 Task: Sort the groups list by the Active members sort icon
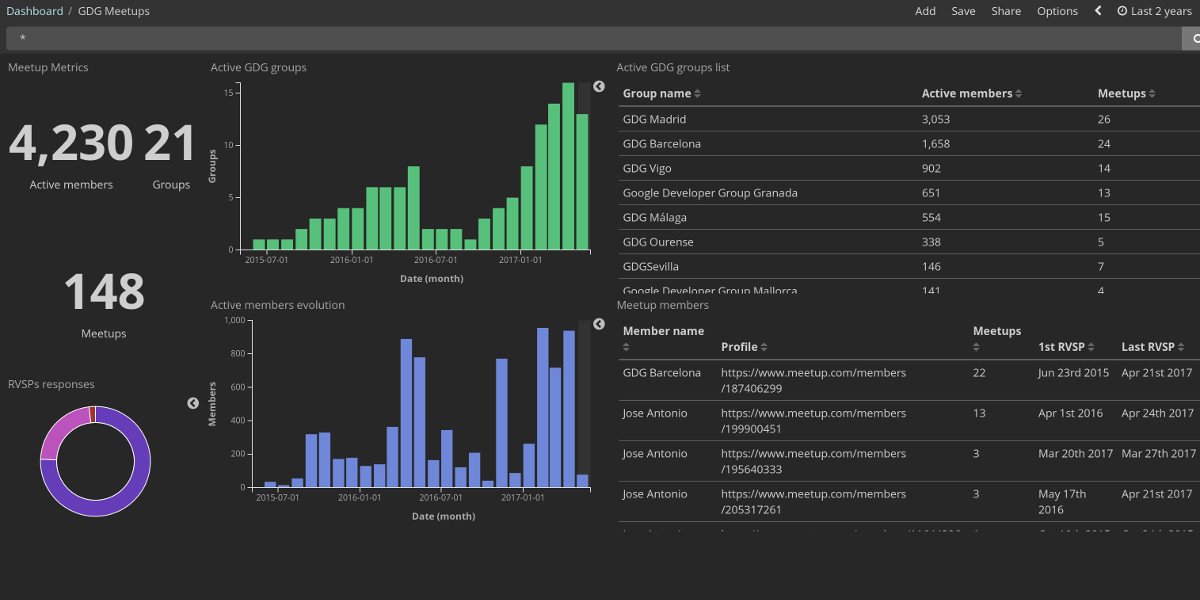coord(1018,94)
